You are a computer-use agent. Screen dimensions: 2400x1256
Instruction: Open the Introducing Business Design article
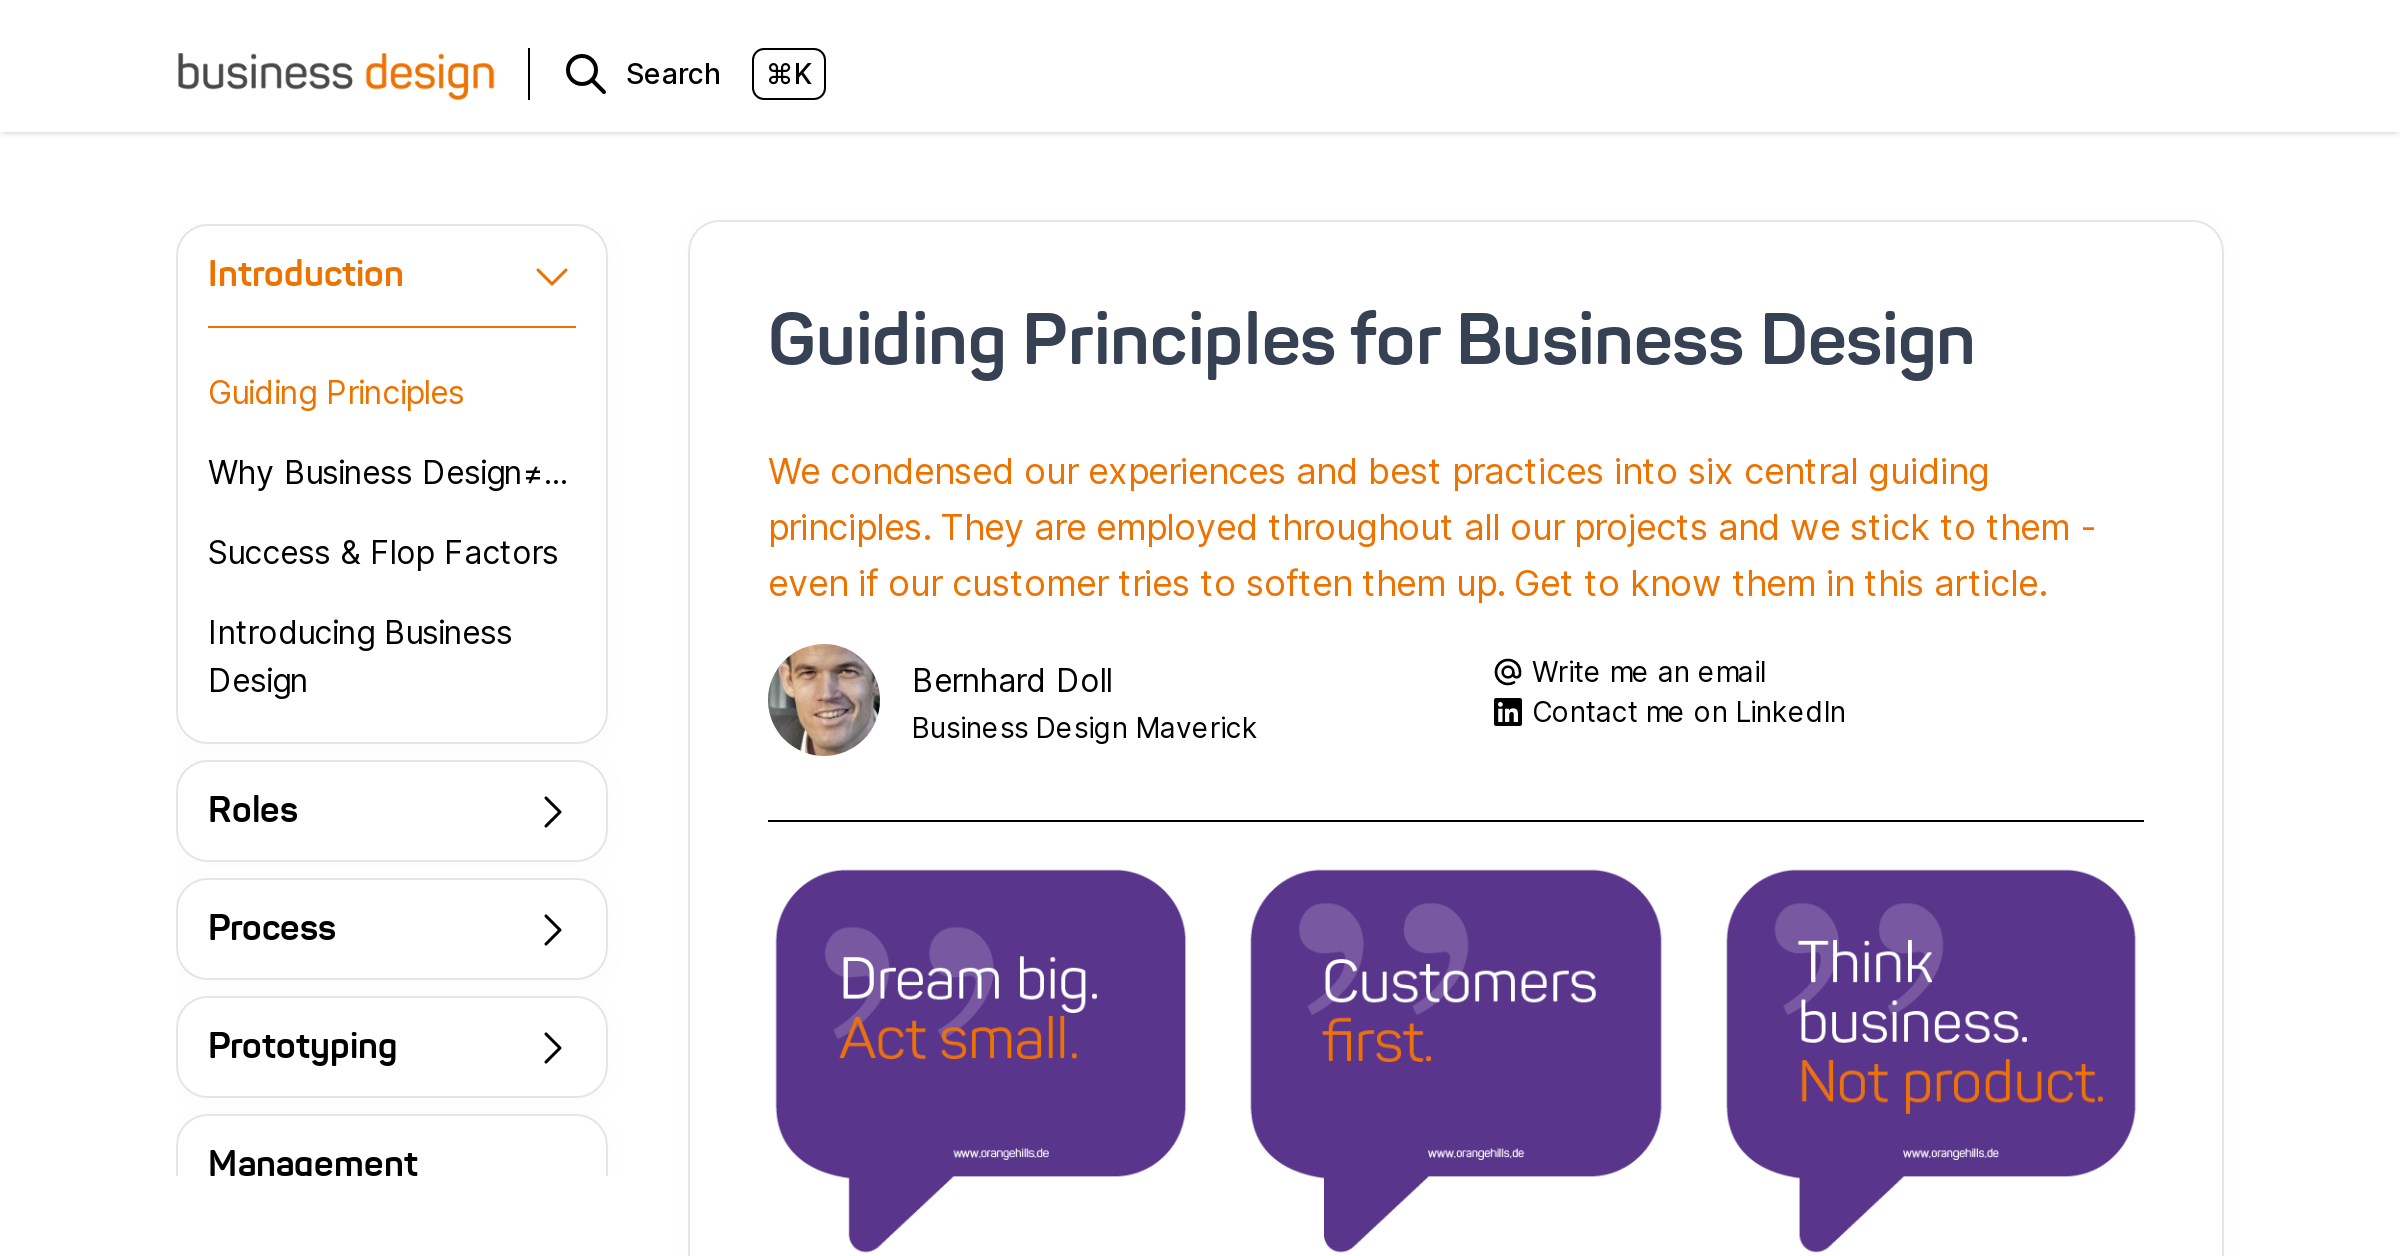coord(360,656)
